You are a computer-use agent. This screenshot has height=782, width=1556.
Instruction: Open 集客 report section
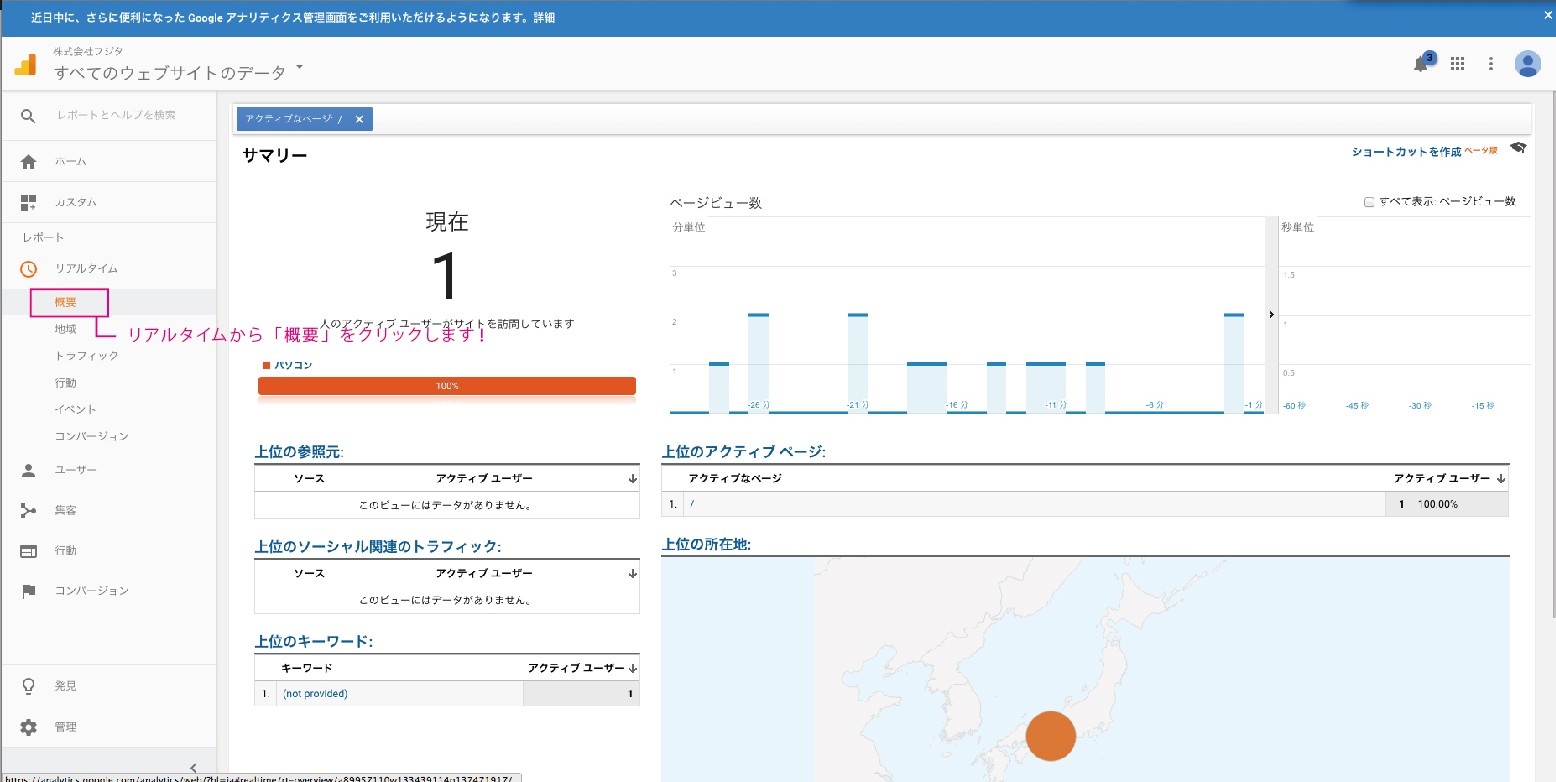(x=66, y=511)
